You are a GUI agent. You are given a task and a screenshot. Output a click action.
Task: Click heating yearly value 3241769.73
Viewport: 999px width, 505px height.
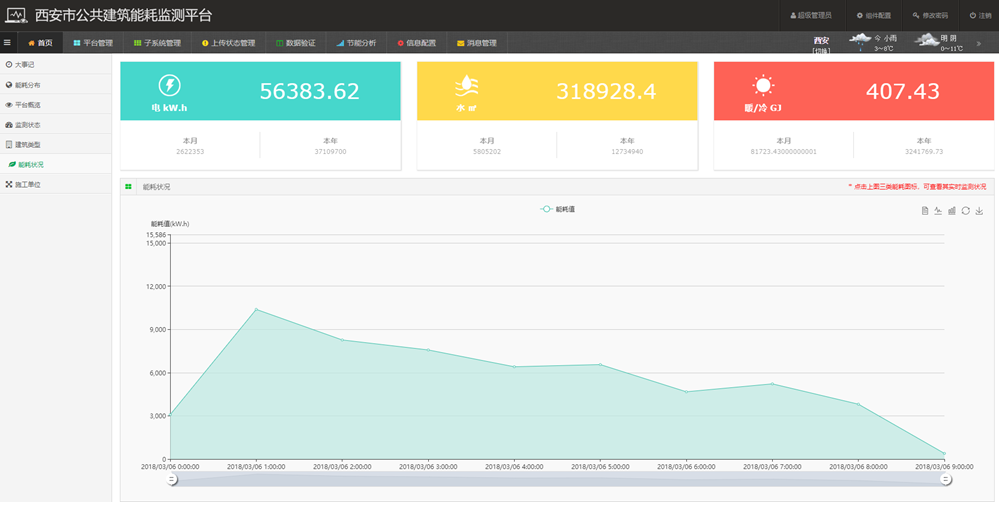924,152
